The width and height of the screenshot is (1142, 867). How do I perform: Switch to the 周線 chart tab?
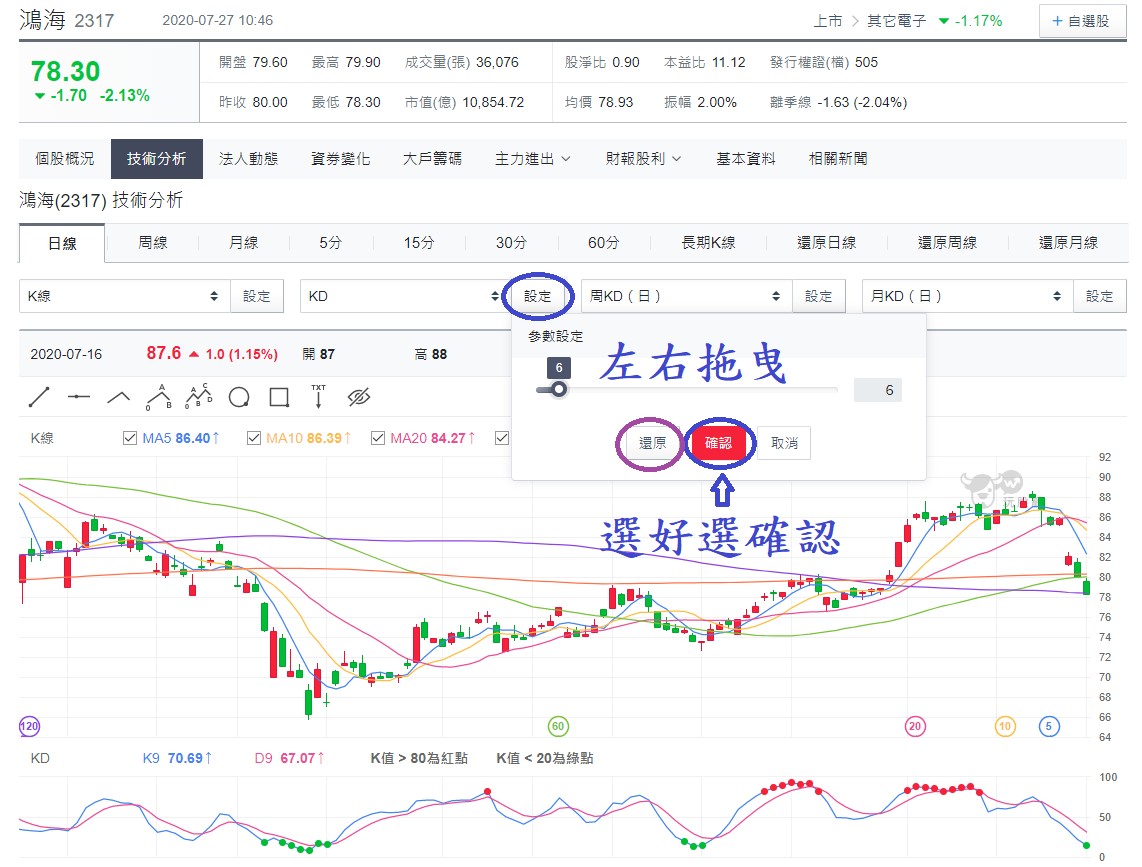(153, 243)
